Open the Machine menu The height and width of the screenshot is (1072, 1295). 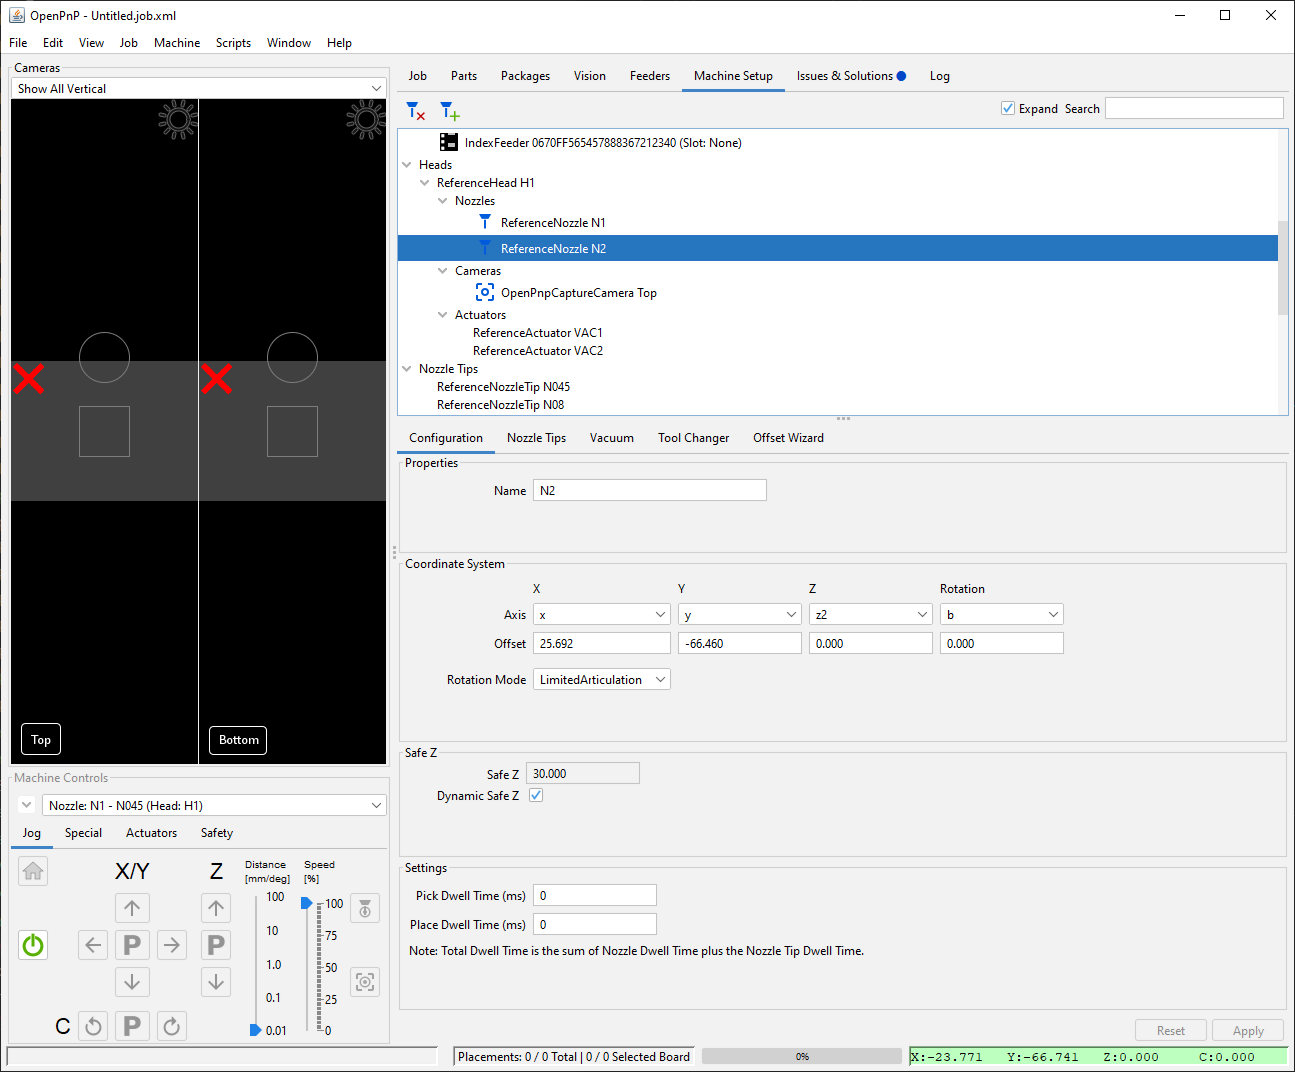[176, 43]
